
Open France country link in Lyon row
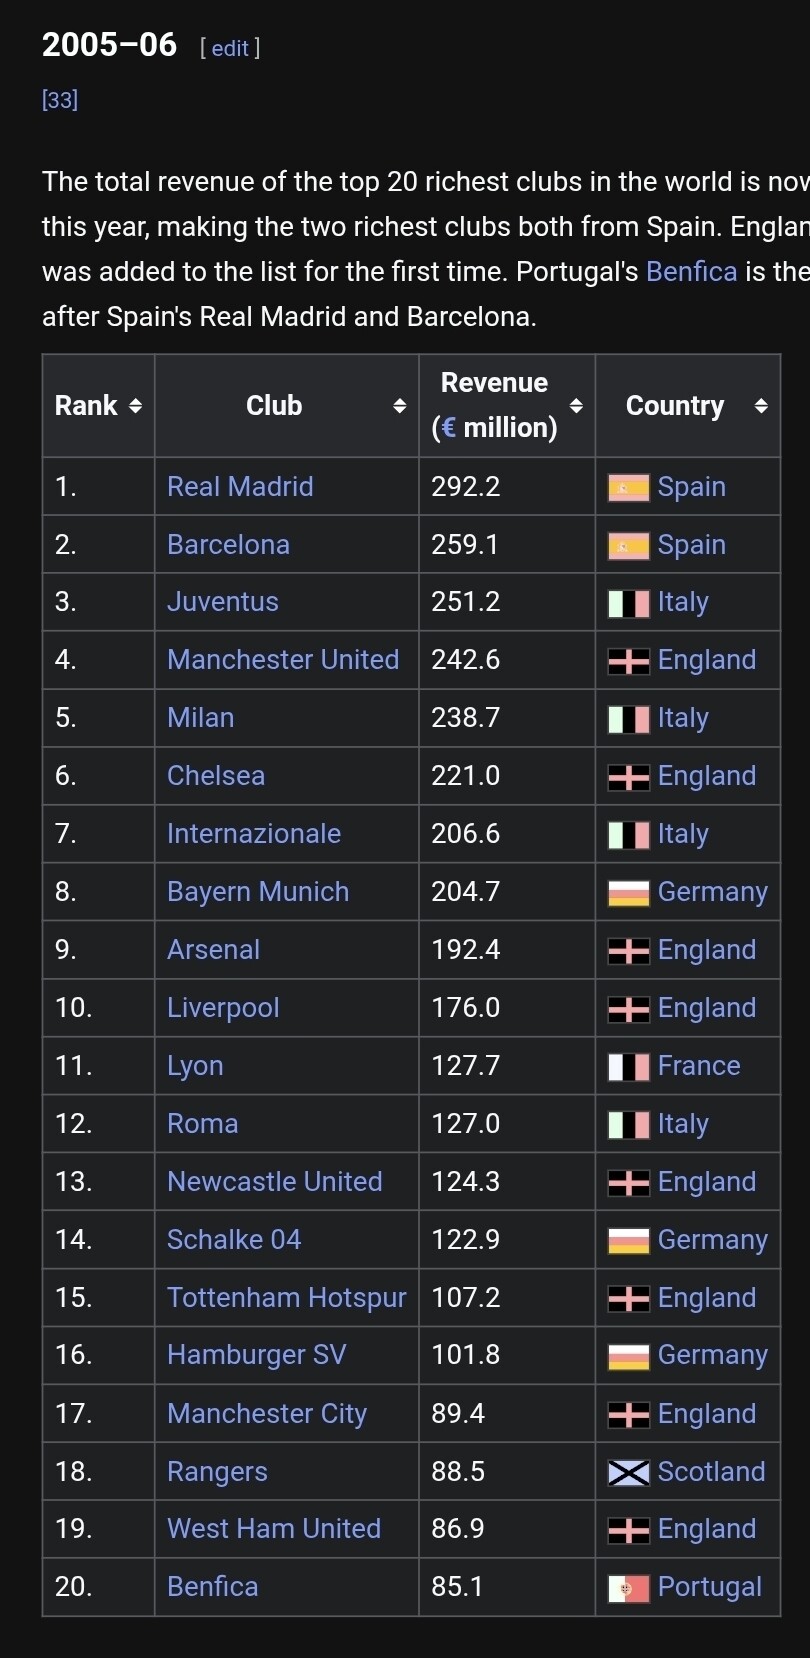click(x=699, y=1066)
